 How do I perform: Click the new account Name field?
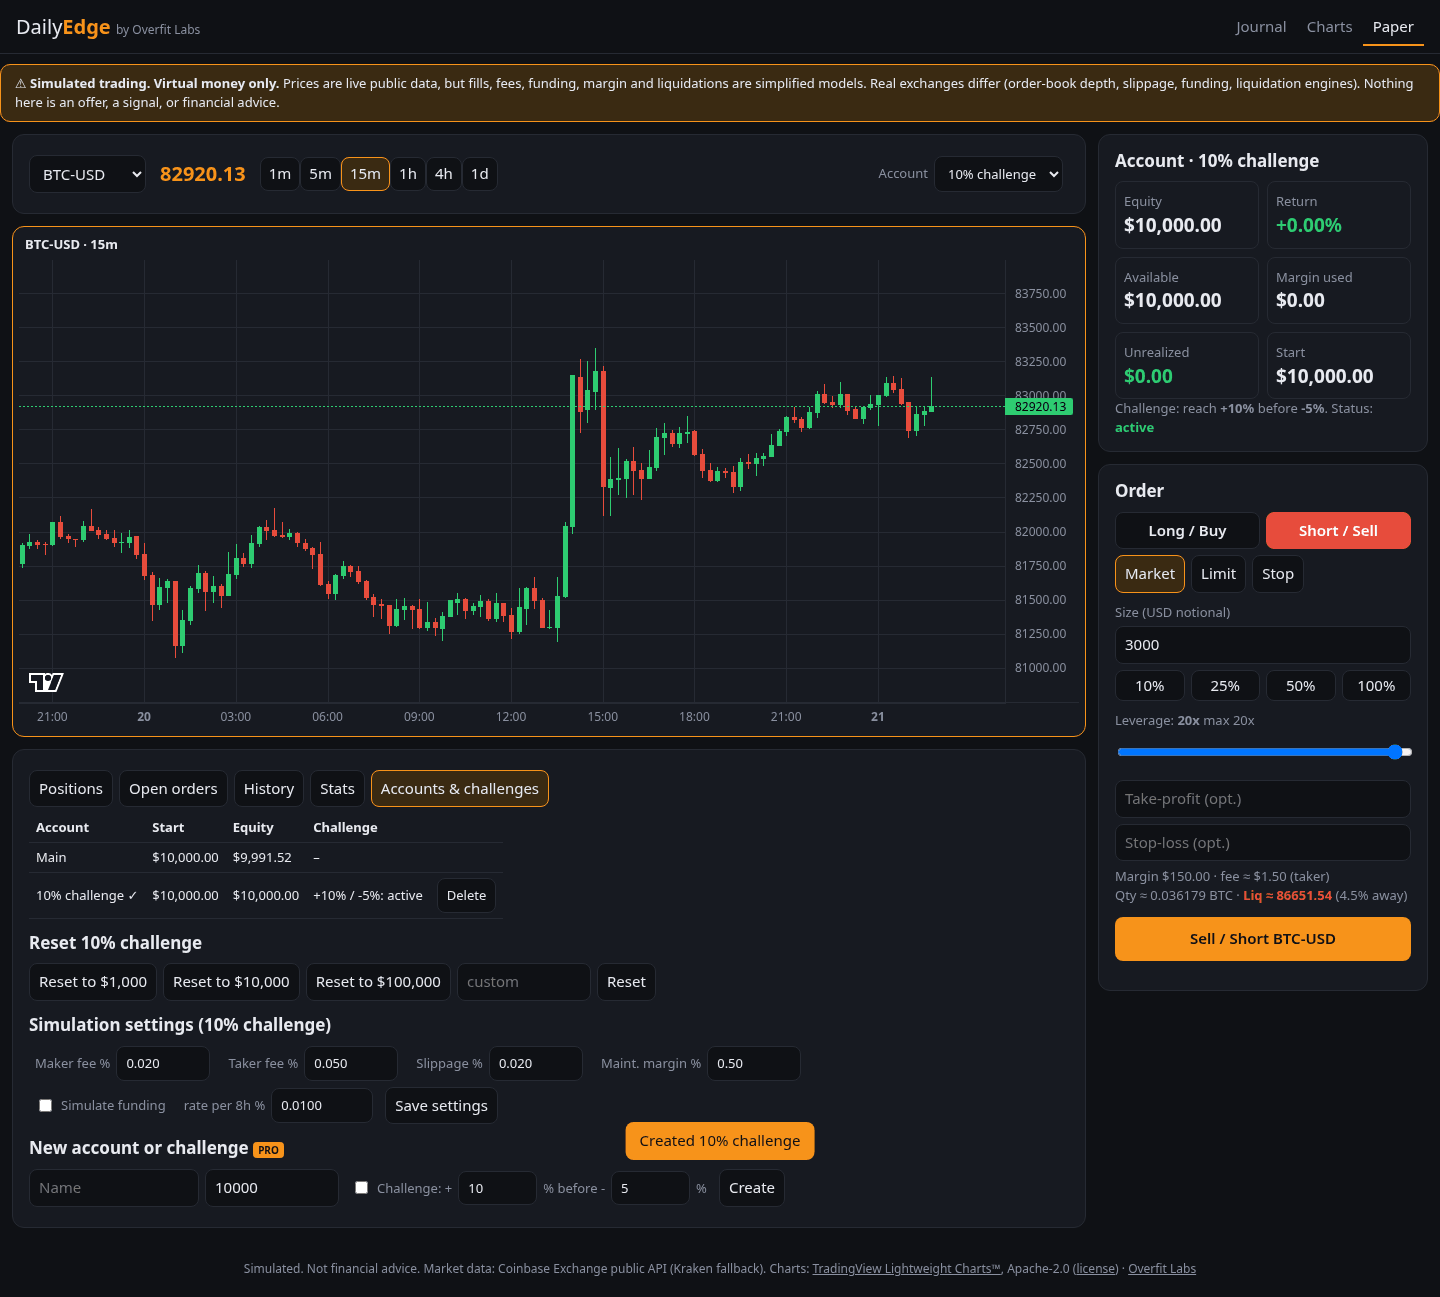coord(114,1188)
